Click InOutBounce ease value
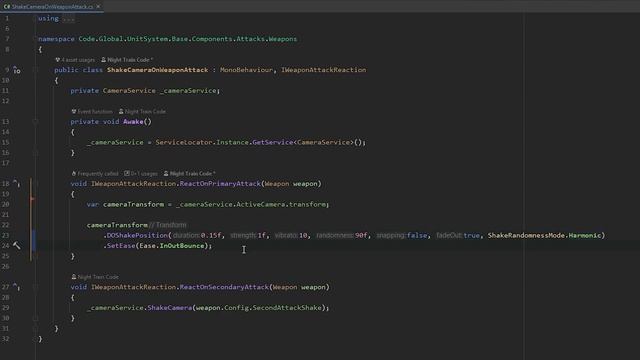The height and width of the screenshot is (360, 640). 182,245
